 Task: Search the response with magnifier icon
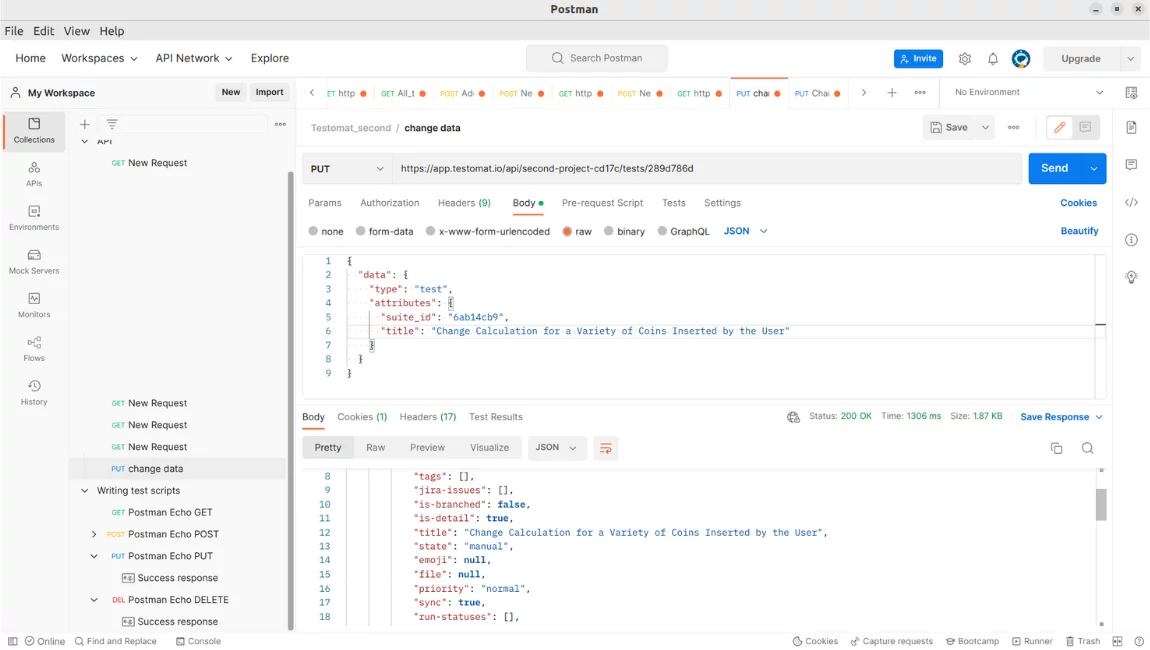(x=1088, y=448)
